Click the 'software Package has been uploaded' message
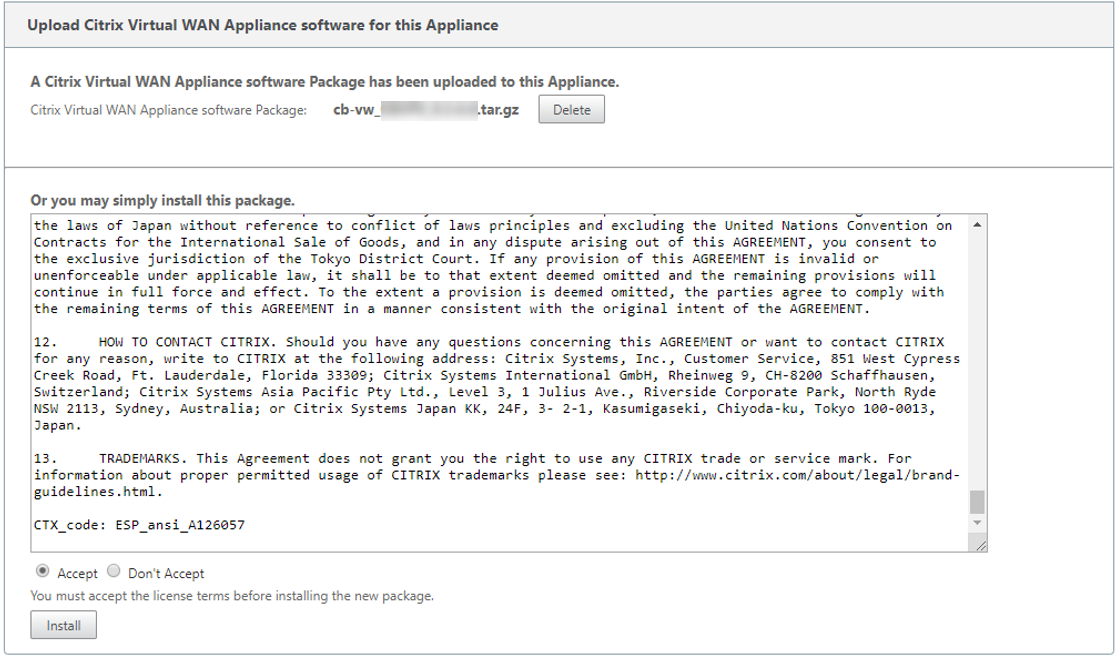Screen dimensions: 1116x657 [x=325, y=82]
